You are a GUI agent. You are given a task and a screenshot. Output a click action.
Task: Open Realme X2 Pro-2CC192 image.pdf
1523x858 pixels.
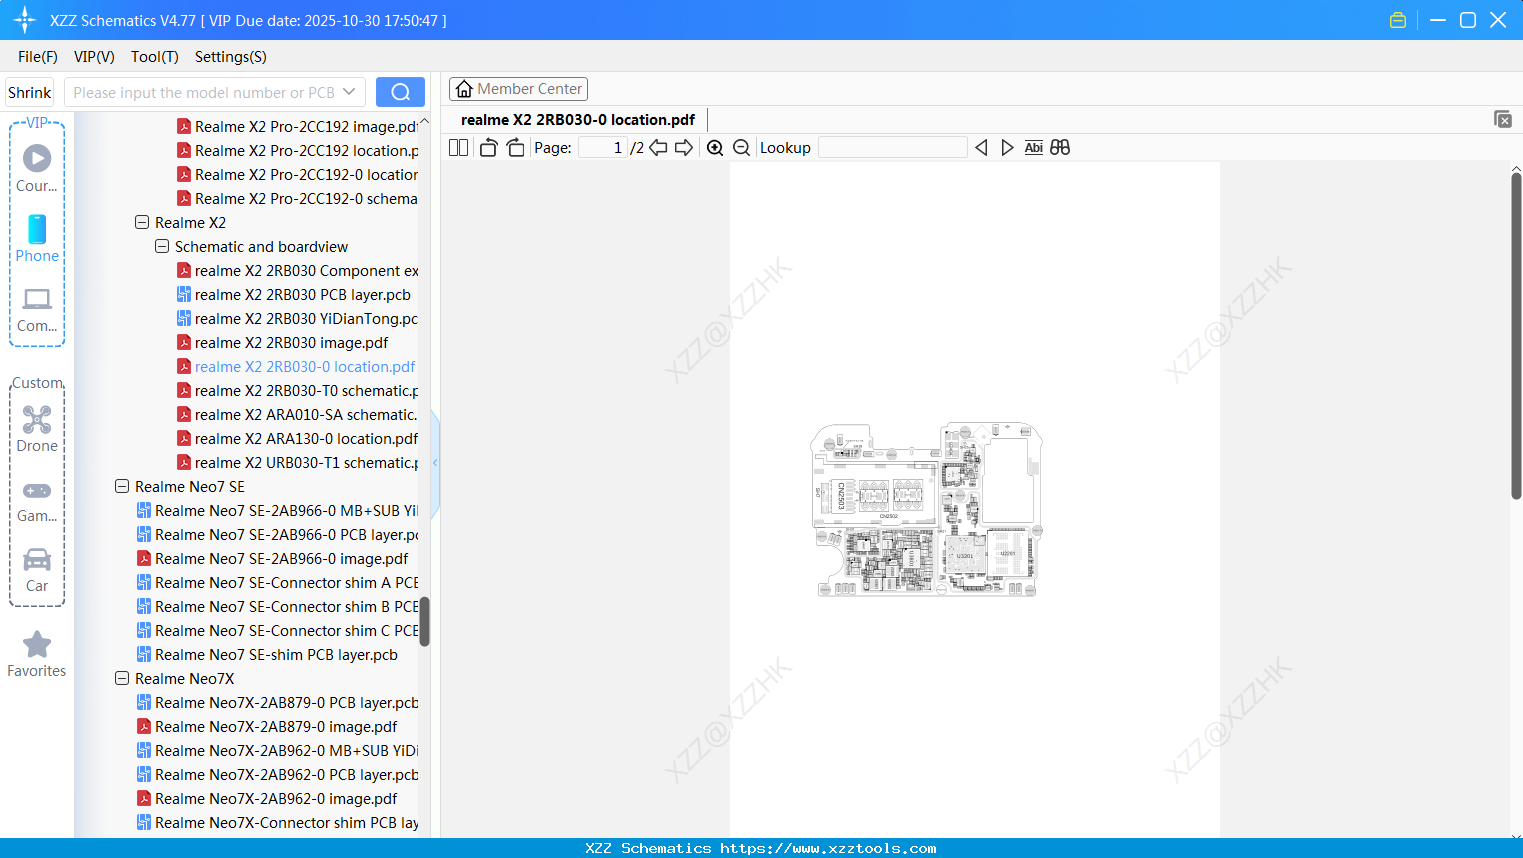[x=298, y=126]
